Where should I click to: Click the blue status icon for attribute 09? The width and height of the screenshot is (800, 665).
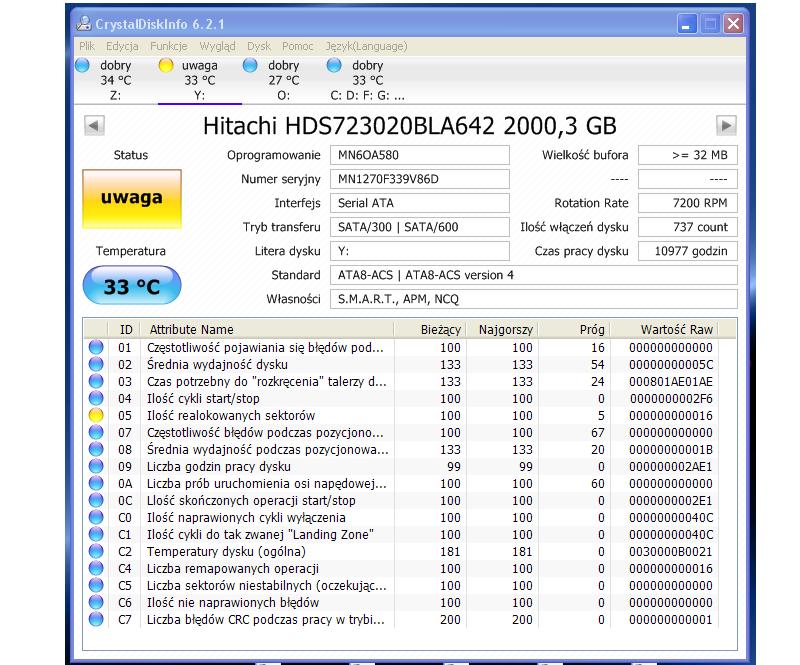coord(96,466)
